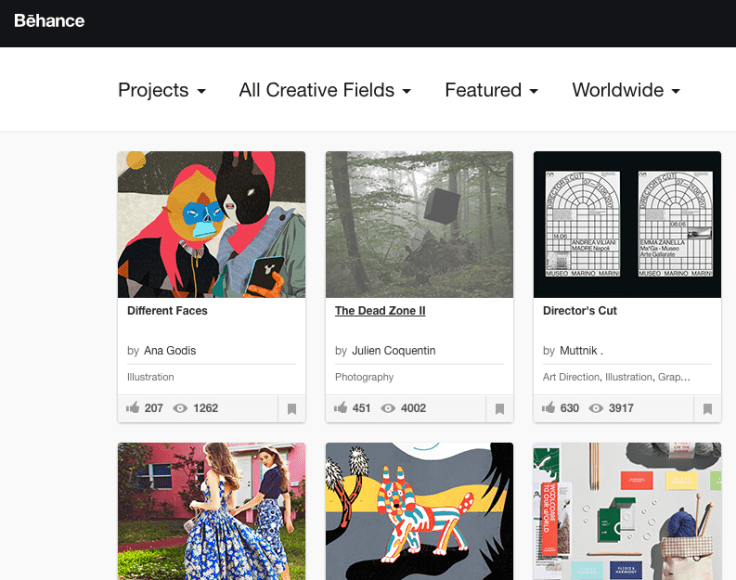This screenshot has width=736, height=580.
Task: Bookmark The Dead Zone II project
Action: 500,409
